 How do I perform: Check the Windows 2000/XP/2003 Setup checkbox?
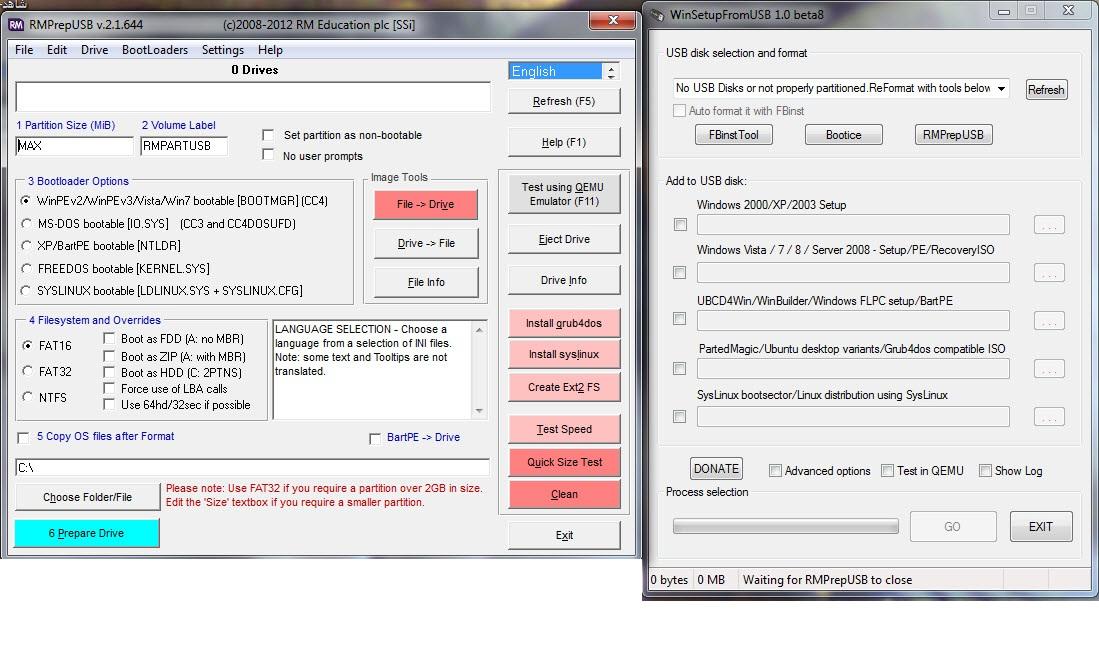pos(680,224)
